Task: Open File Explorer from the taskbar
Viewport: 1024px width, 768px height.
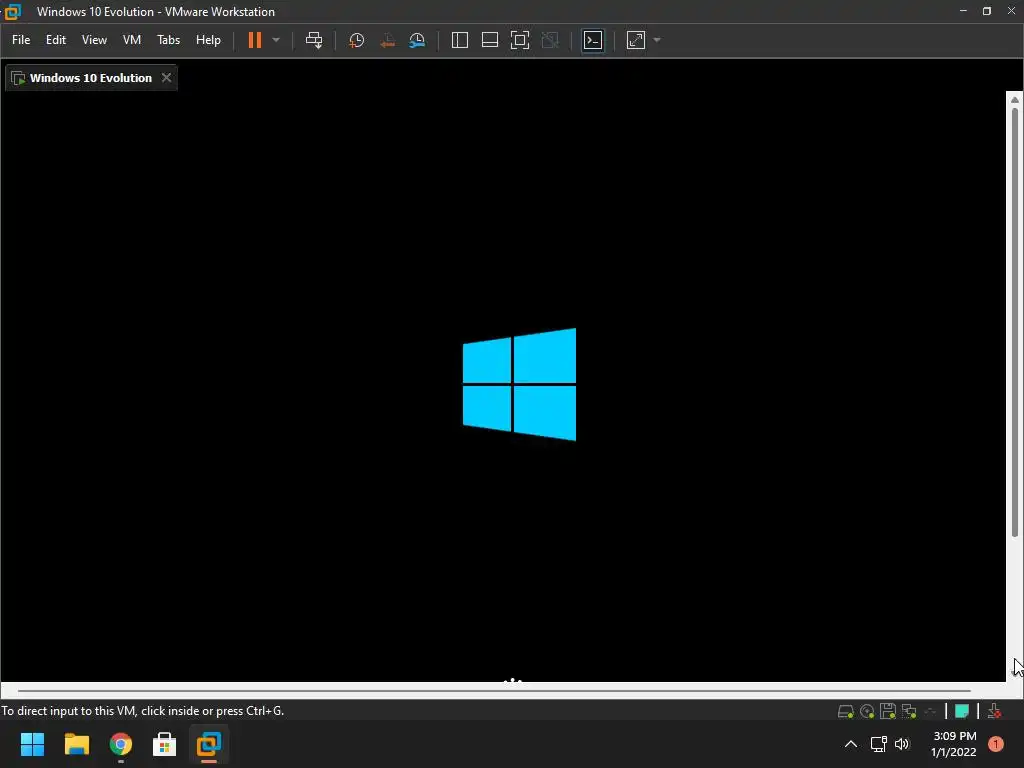Action: (76, 744)
